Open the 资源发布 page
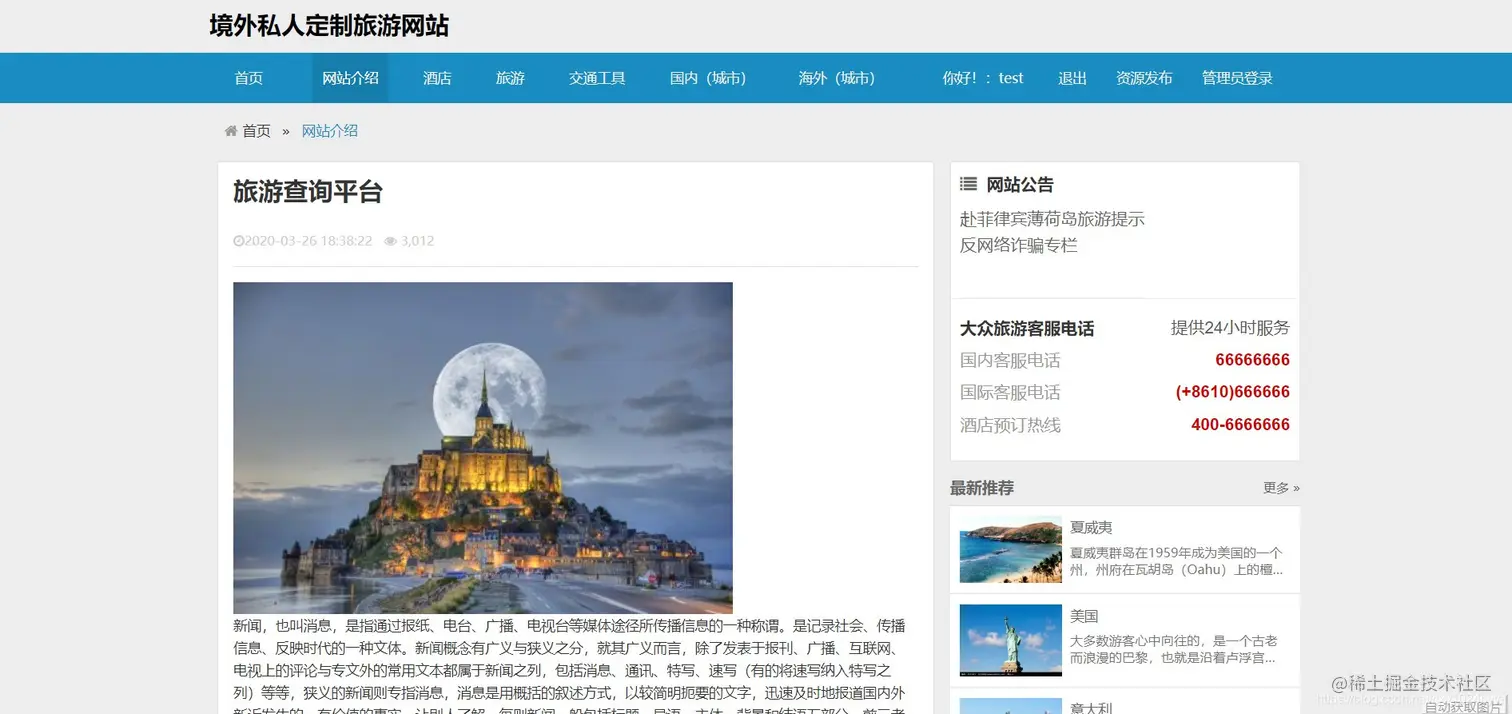1512x714 pixels. pyautogui.click(x=1143, y=77)
